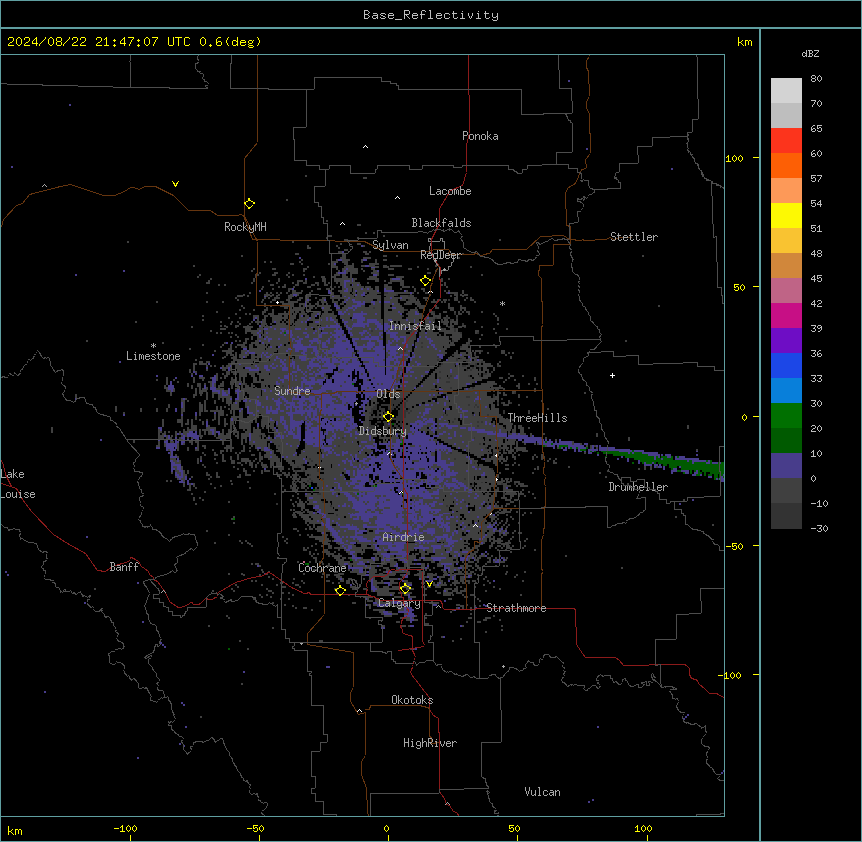Click the Drumheller label
This screenshot has height=842, width=862.
pyautogui.click(x=638, y=487)
